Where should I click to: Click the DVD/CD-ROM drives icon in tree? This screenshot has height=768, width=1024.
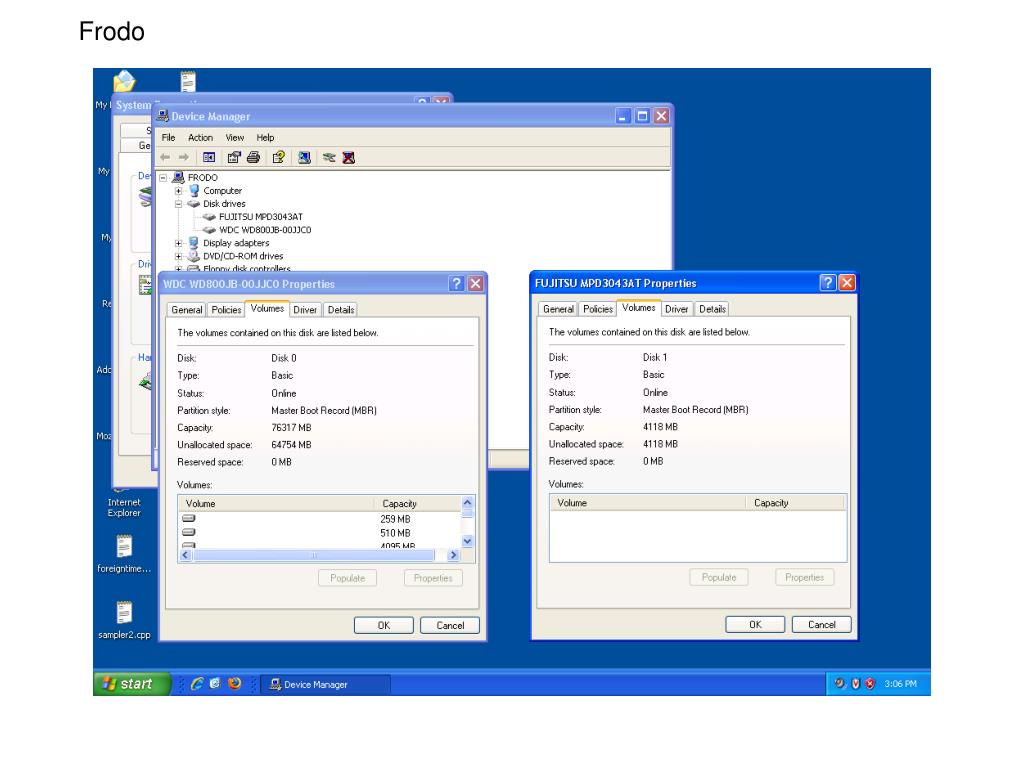(193, 256)
